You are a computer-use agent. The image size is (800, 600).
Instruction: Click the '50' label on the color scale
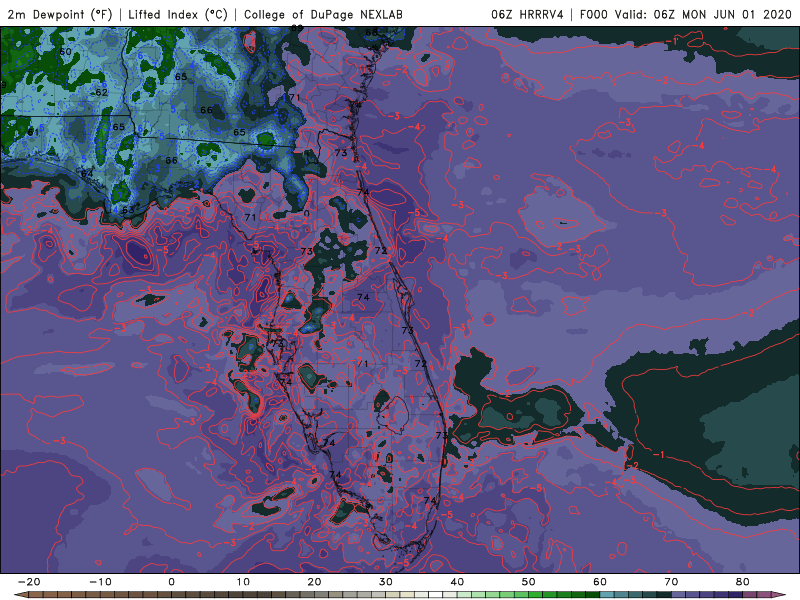[529, 582]
